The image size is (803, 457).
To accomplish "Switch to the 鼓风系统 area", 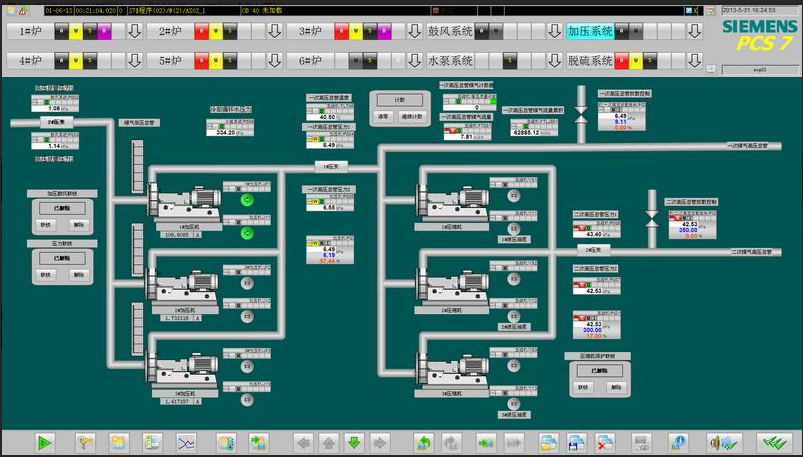I will point(450,31).
